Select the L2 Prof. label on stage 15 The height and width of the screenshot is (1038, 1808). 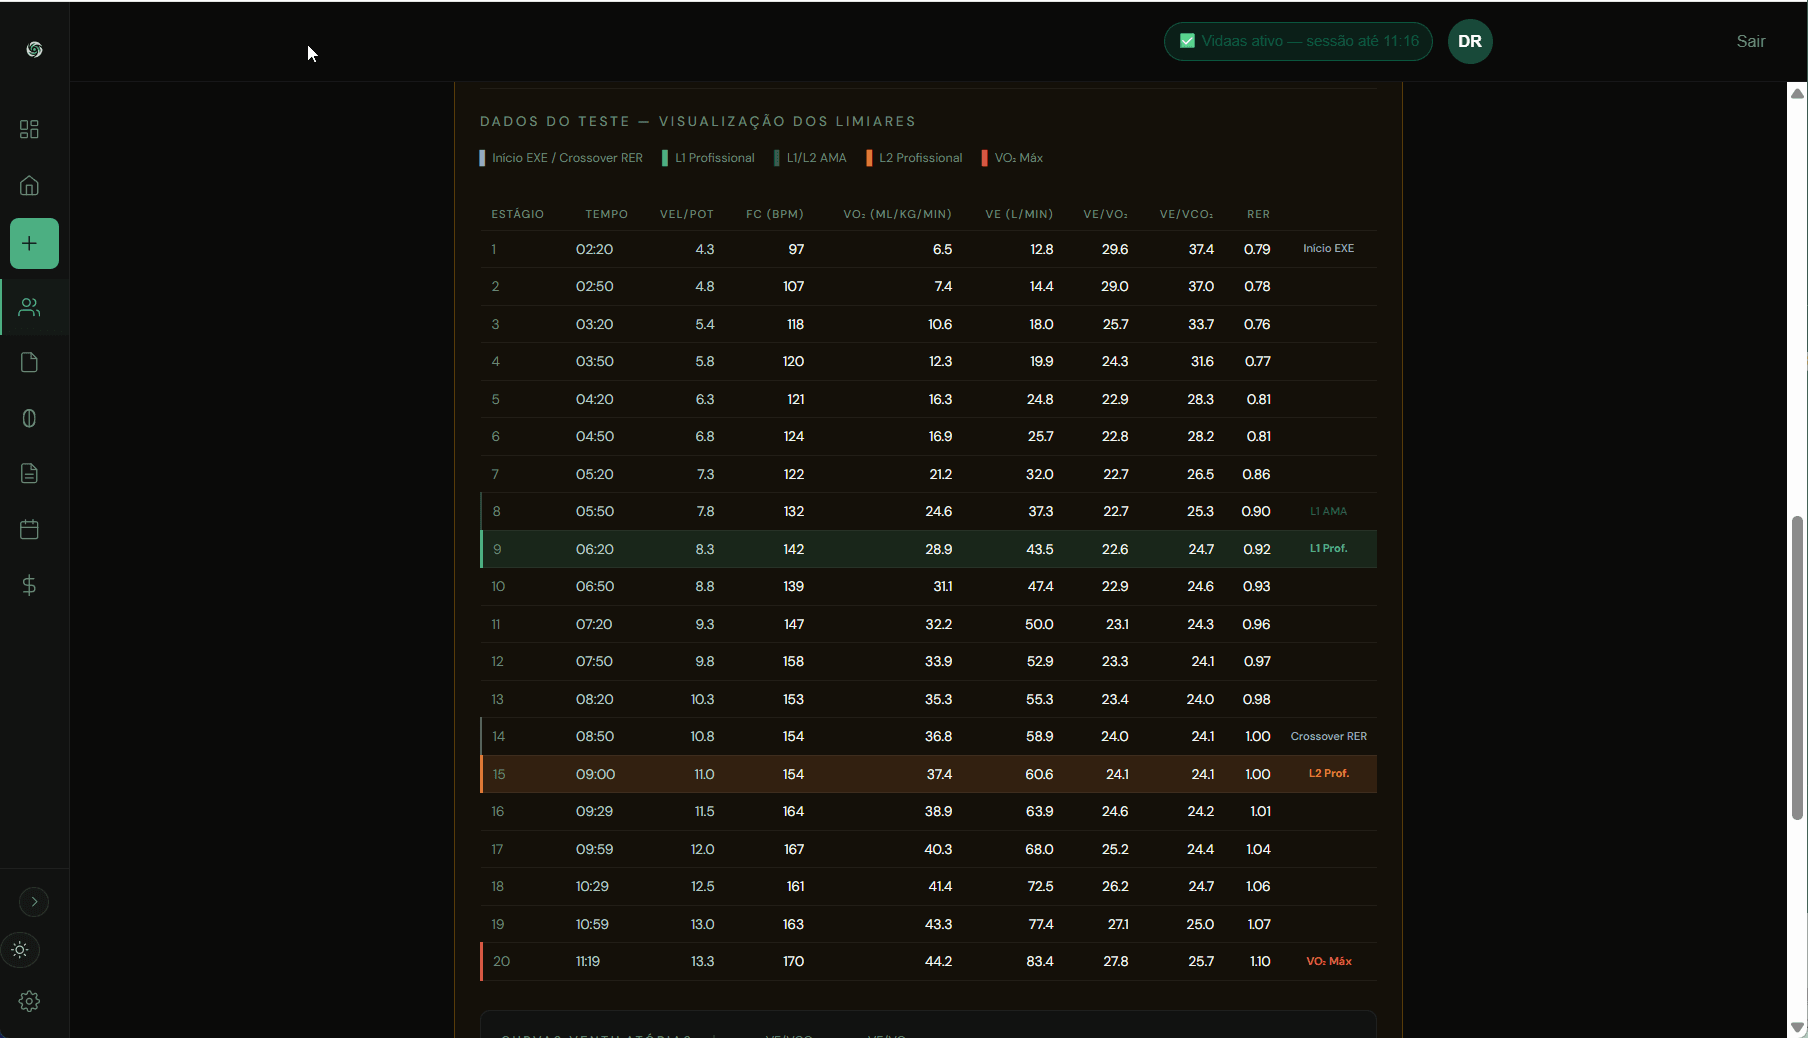click(x=1328, y=773)
